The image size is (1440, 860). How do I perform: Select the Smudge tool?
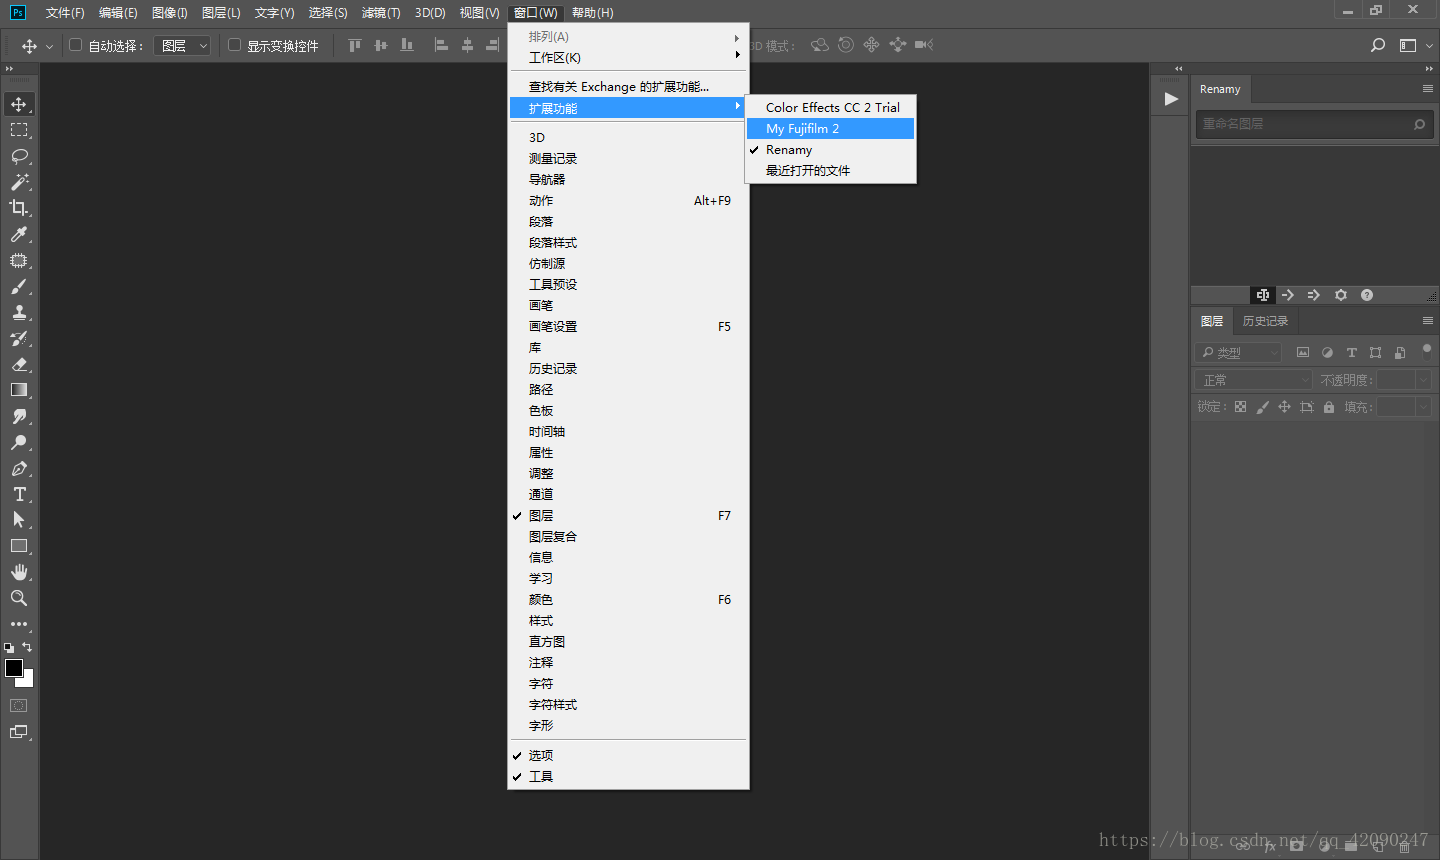click(x=19, y=416)
